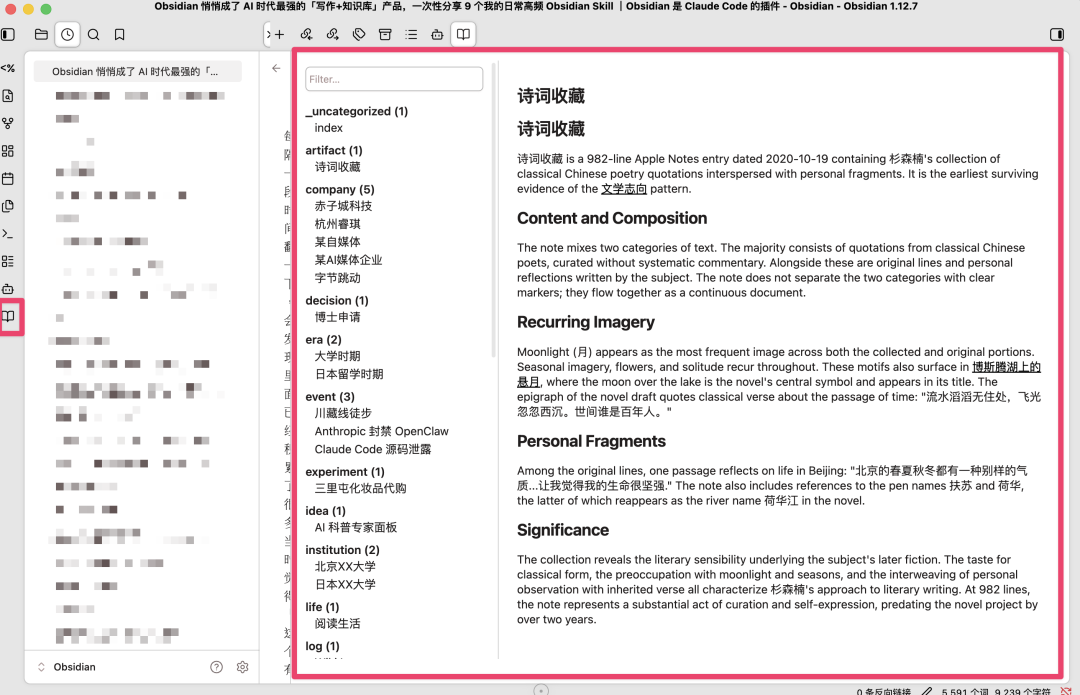The image size is (1080, 695).
Task: Click the back arrow in the note pane
Action: pyautogui.click(x=276, y=68)
